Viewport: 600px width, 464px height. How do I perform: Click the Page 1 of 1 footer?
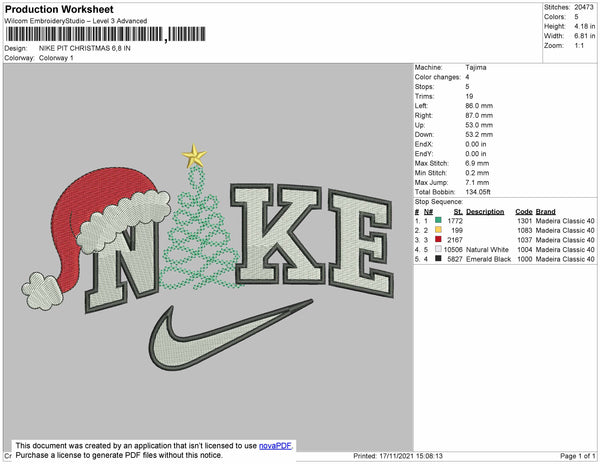577,456
